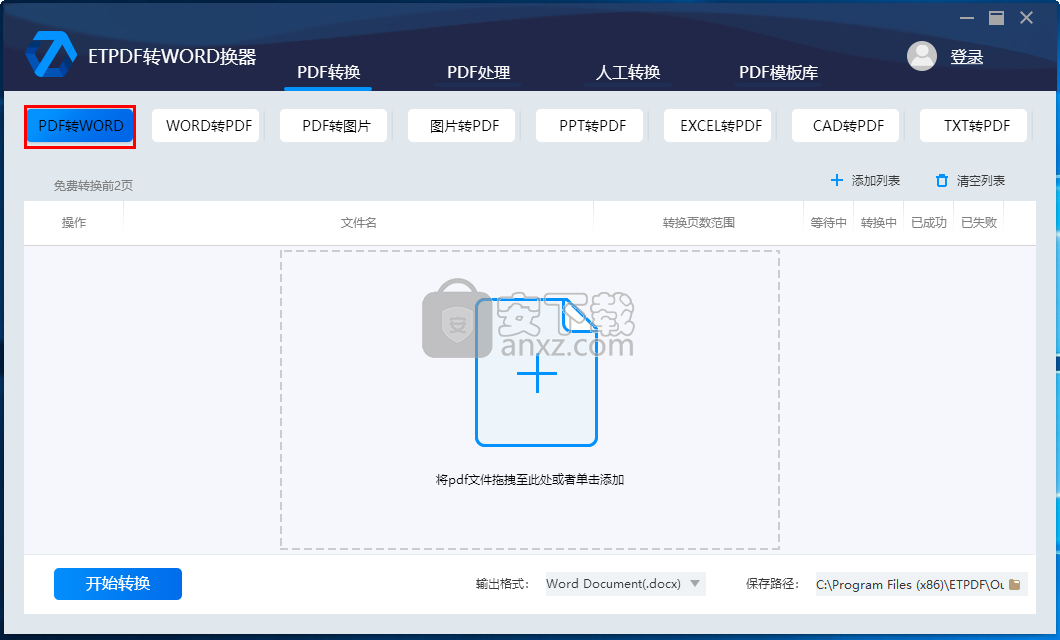The width and height of the screenshot is (1060, 640).
Task: Click the 等待中 column header
Action: point(828,223)
